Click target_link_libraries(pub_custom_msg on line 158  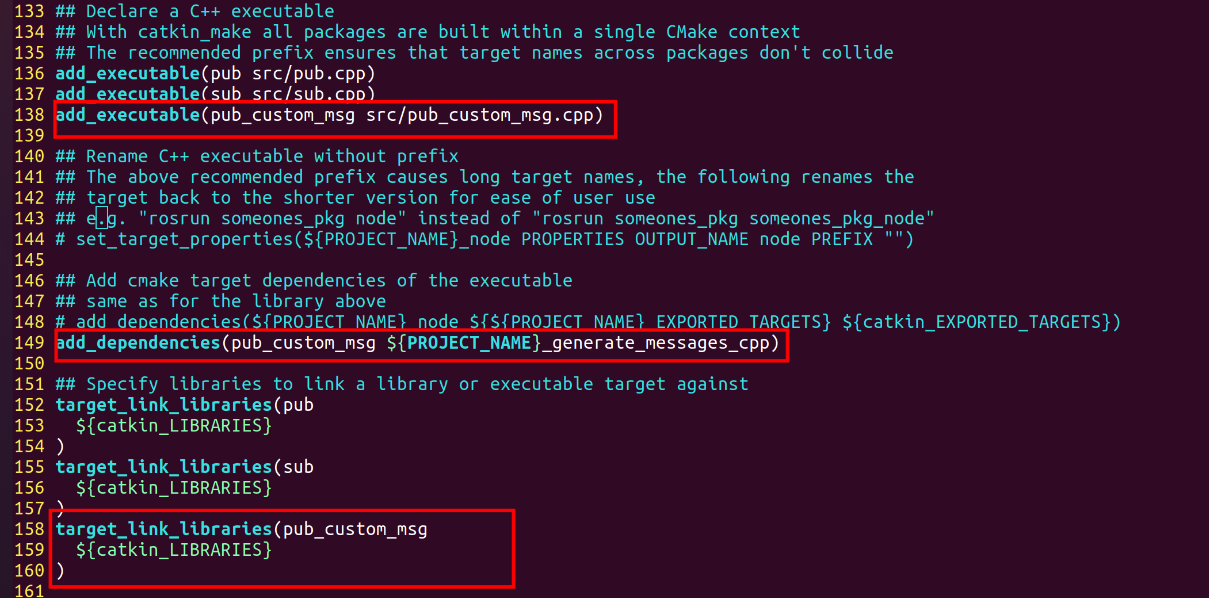coord(241,529)
